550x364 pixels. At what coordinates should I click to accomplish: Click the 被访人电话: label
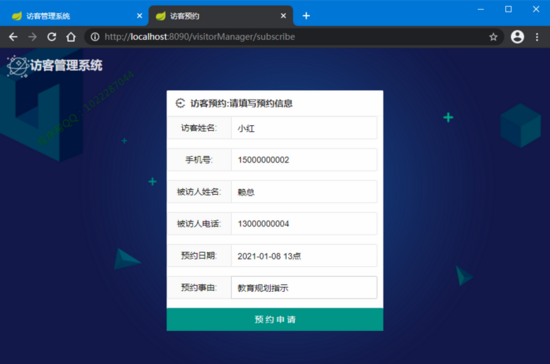coord(199,224)
